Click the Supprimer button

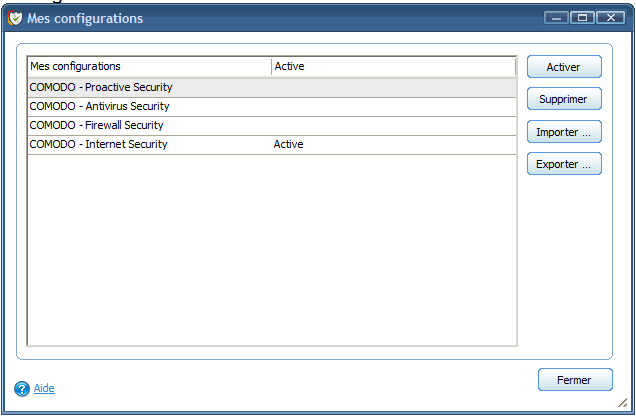pyautogui.click(x=564, y=99)
